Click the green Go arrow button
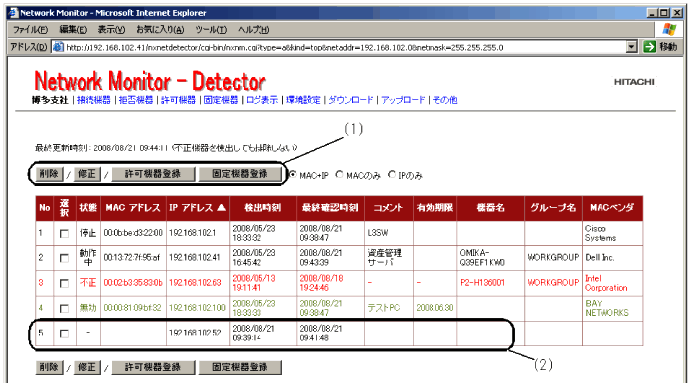This screenshot has height=386, width=688. point(649,46)
